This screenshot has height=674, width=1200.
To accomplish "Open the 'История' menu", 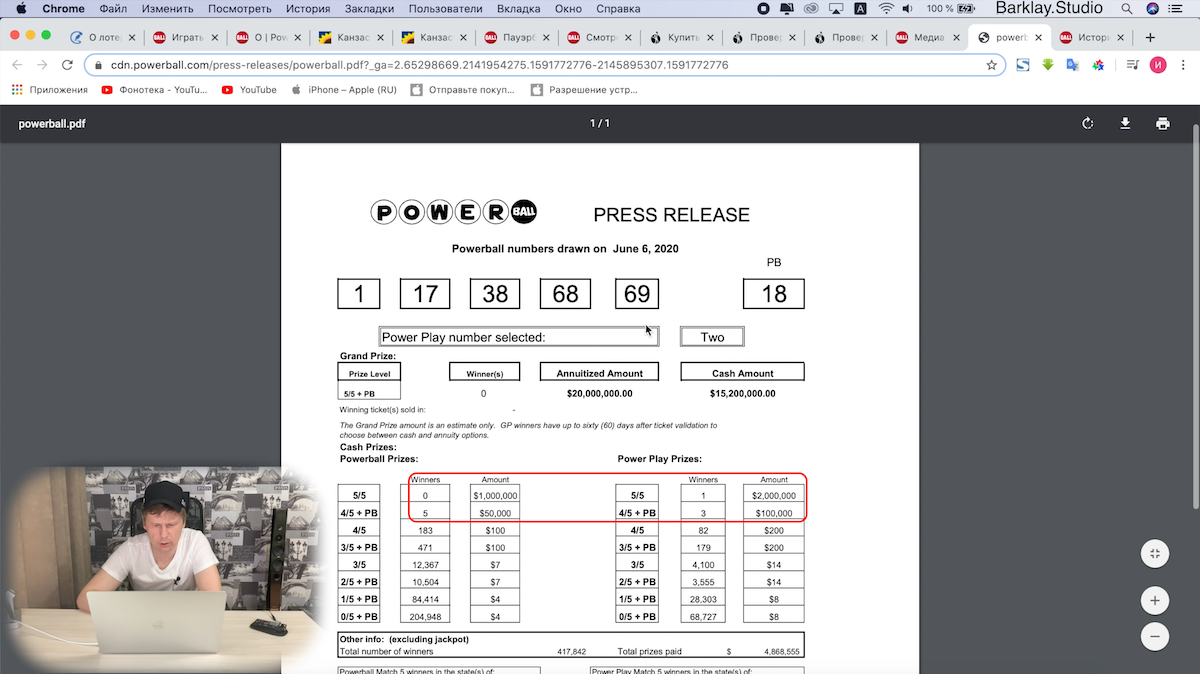I will coord(308,9).
